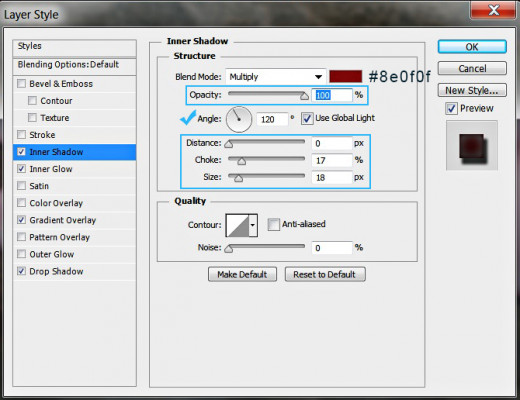This screenshot has height=400, width=520.
Task: Click the Size value input field
Action: pyautogui.click(x=332, y=177)
